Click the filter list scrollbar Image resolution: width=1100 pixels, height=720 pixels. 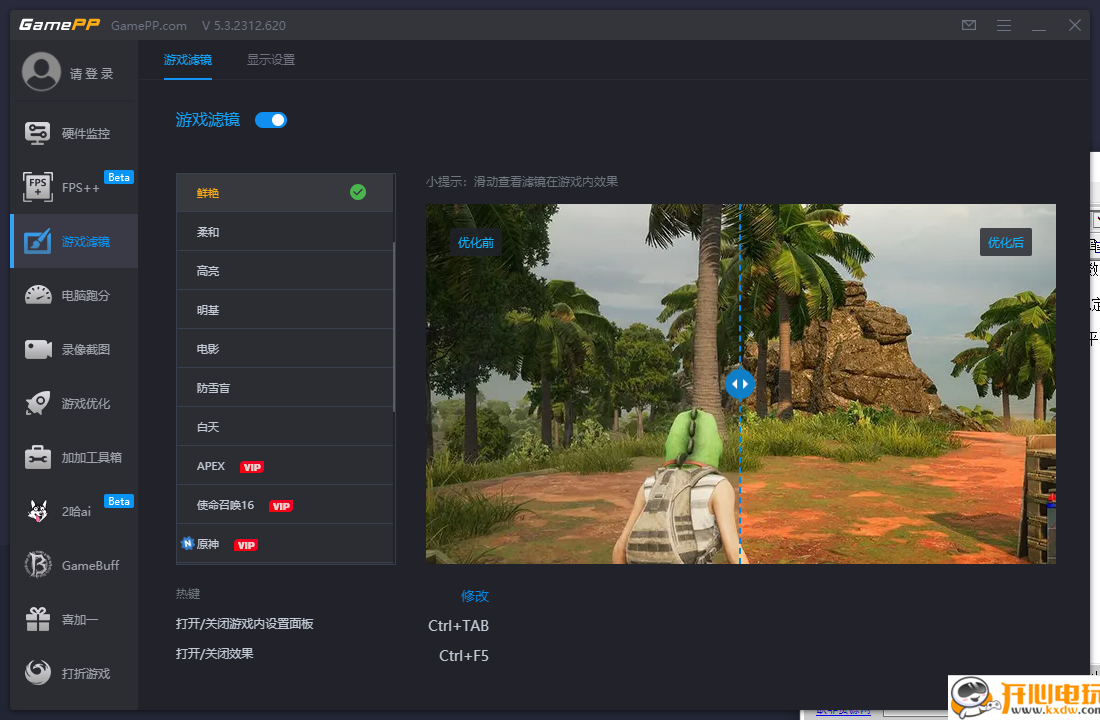pos(394,327)
